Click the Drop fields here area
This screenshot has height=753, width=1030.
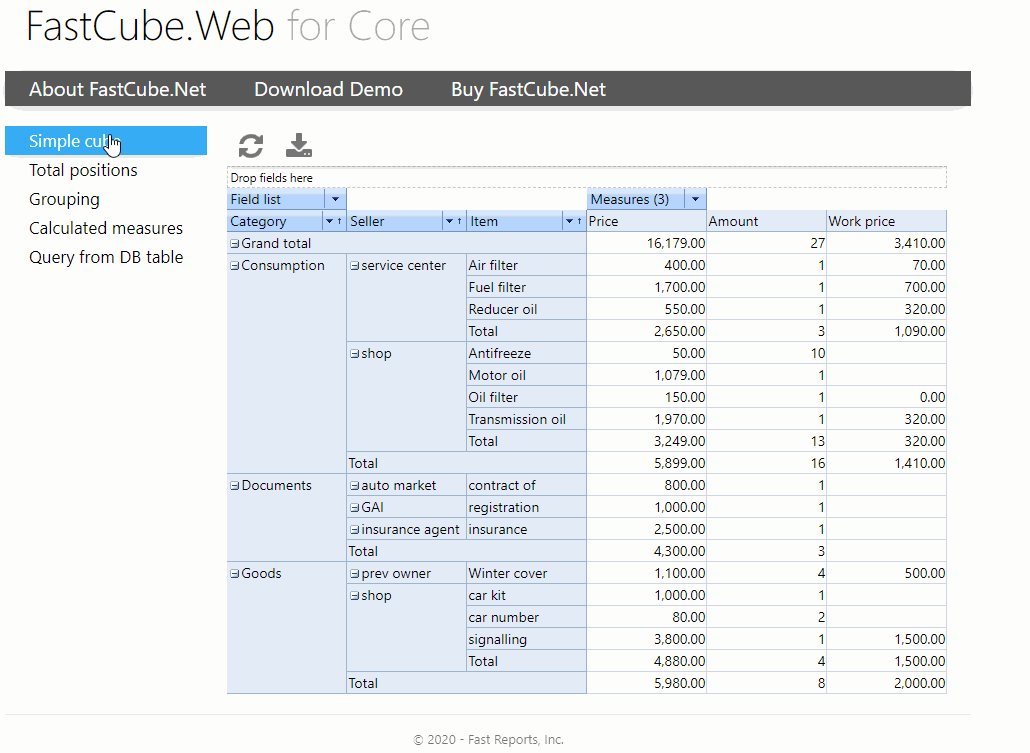(x=587, y=177)
